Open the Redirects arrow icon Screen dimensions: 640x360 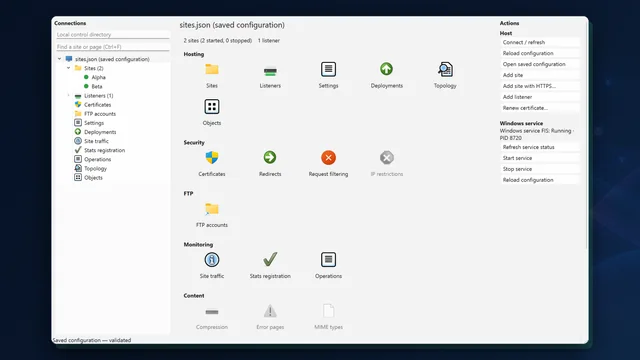click(270, 157)
